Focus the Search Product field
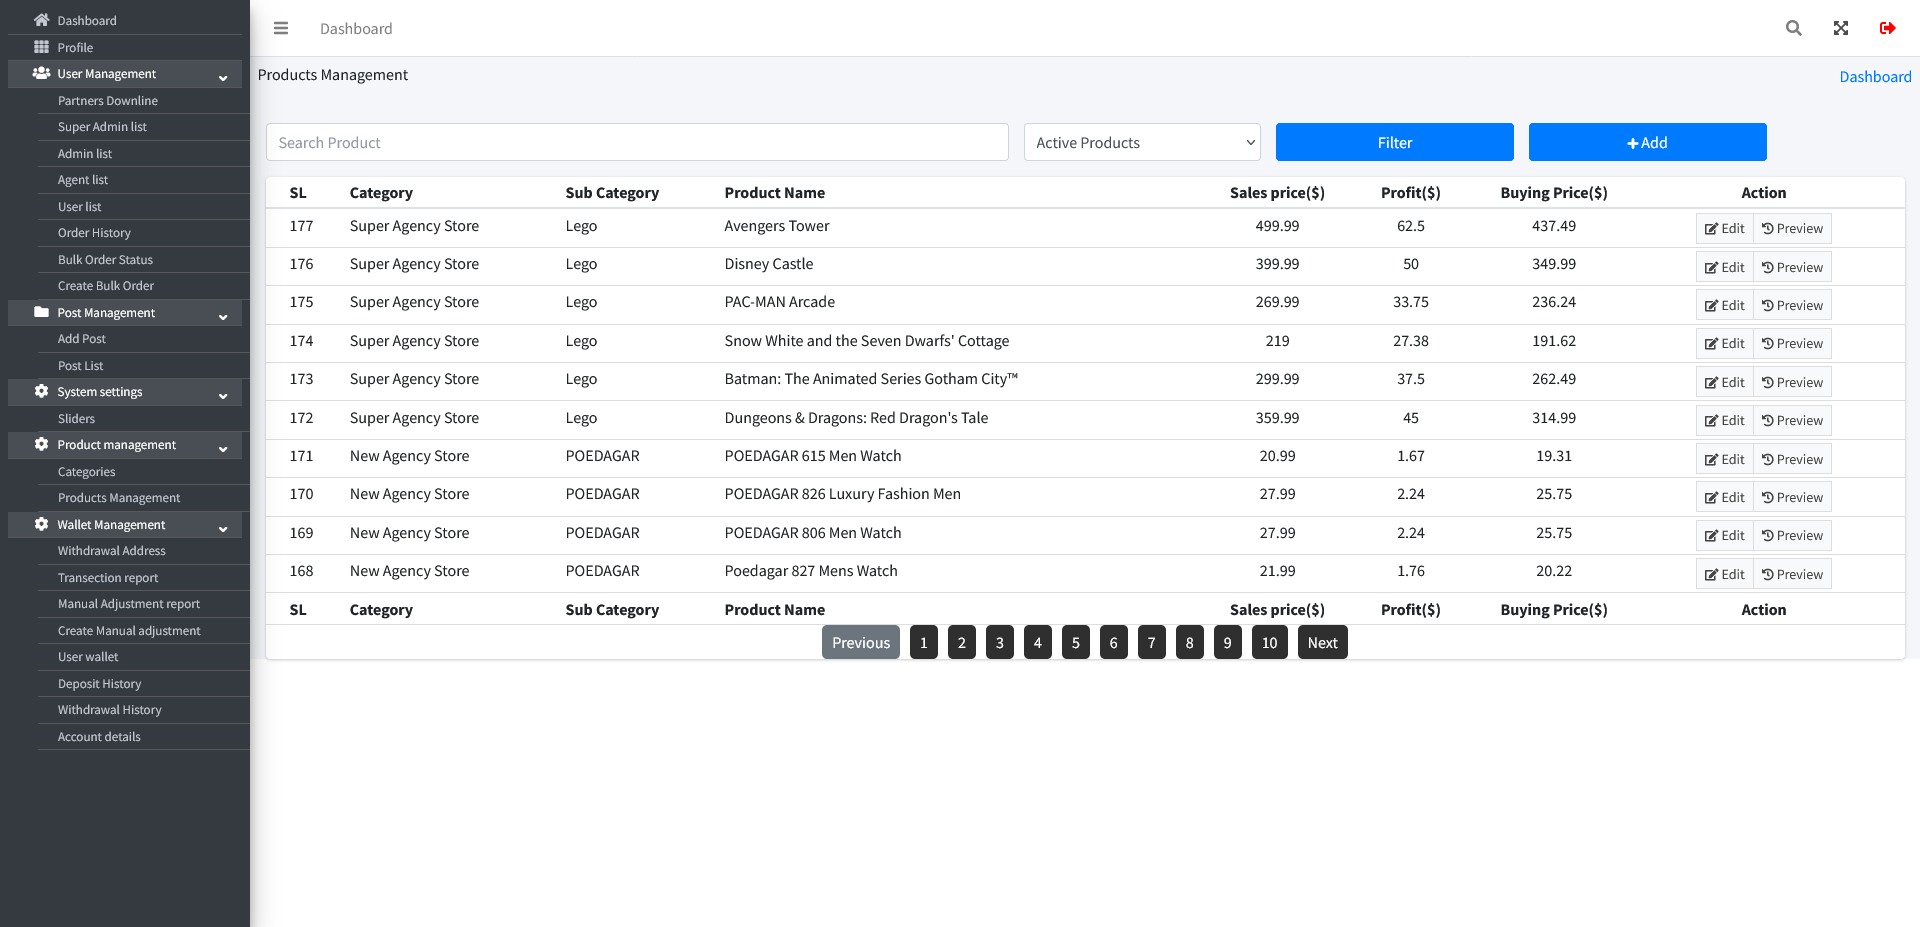1920x927 pixels. [637, 142]
